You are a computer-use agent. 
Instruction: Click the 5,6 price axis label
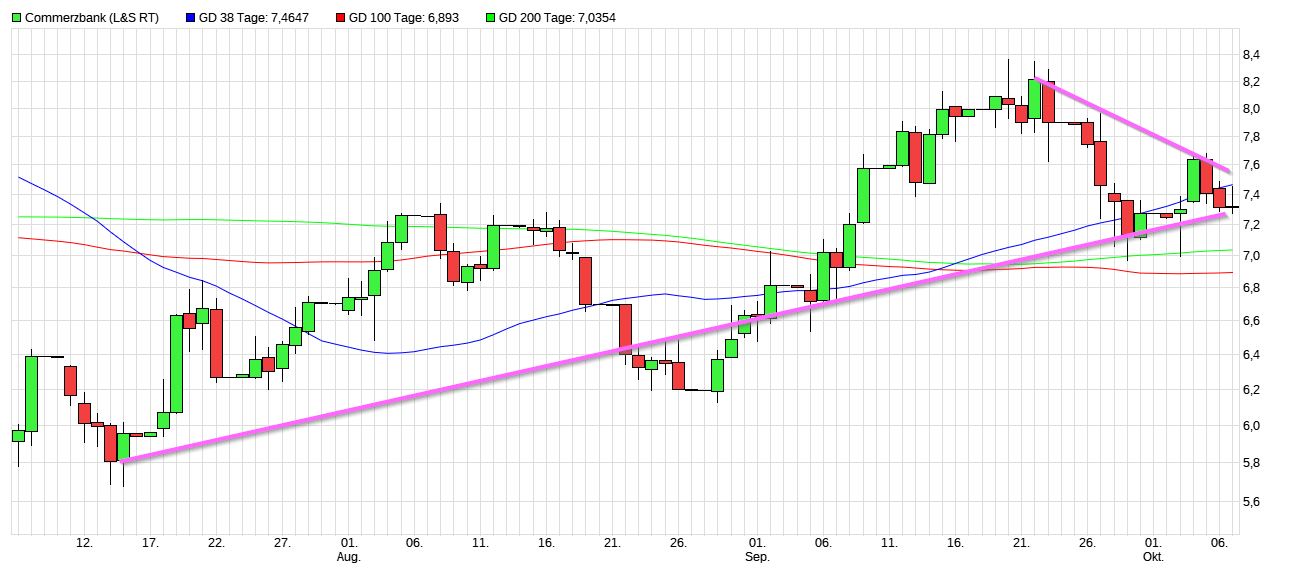pyautogui.click(x=1251, y=502)
